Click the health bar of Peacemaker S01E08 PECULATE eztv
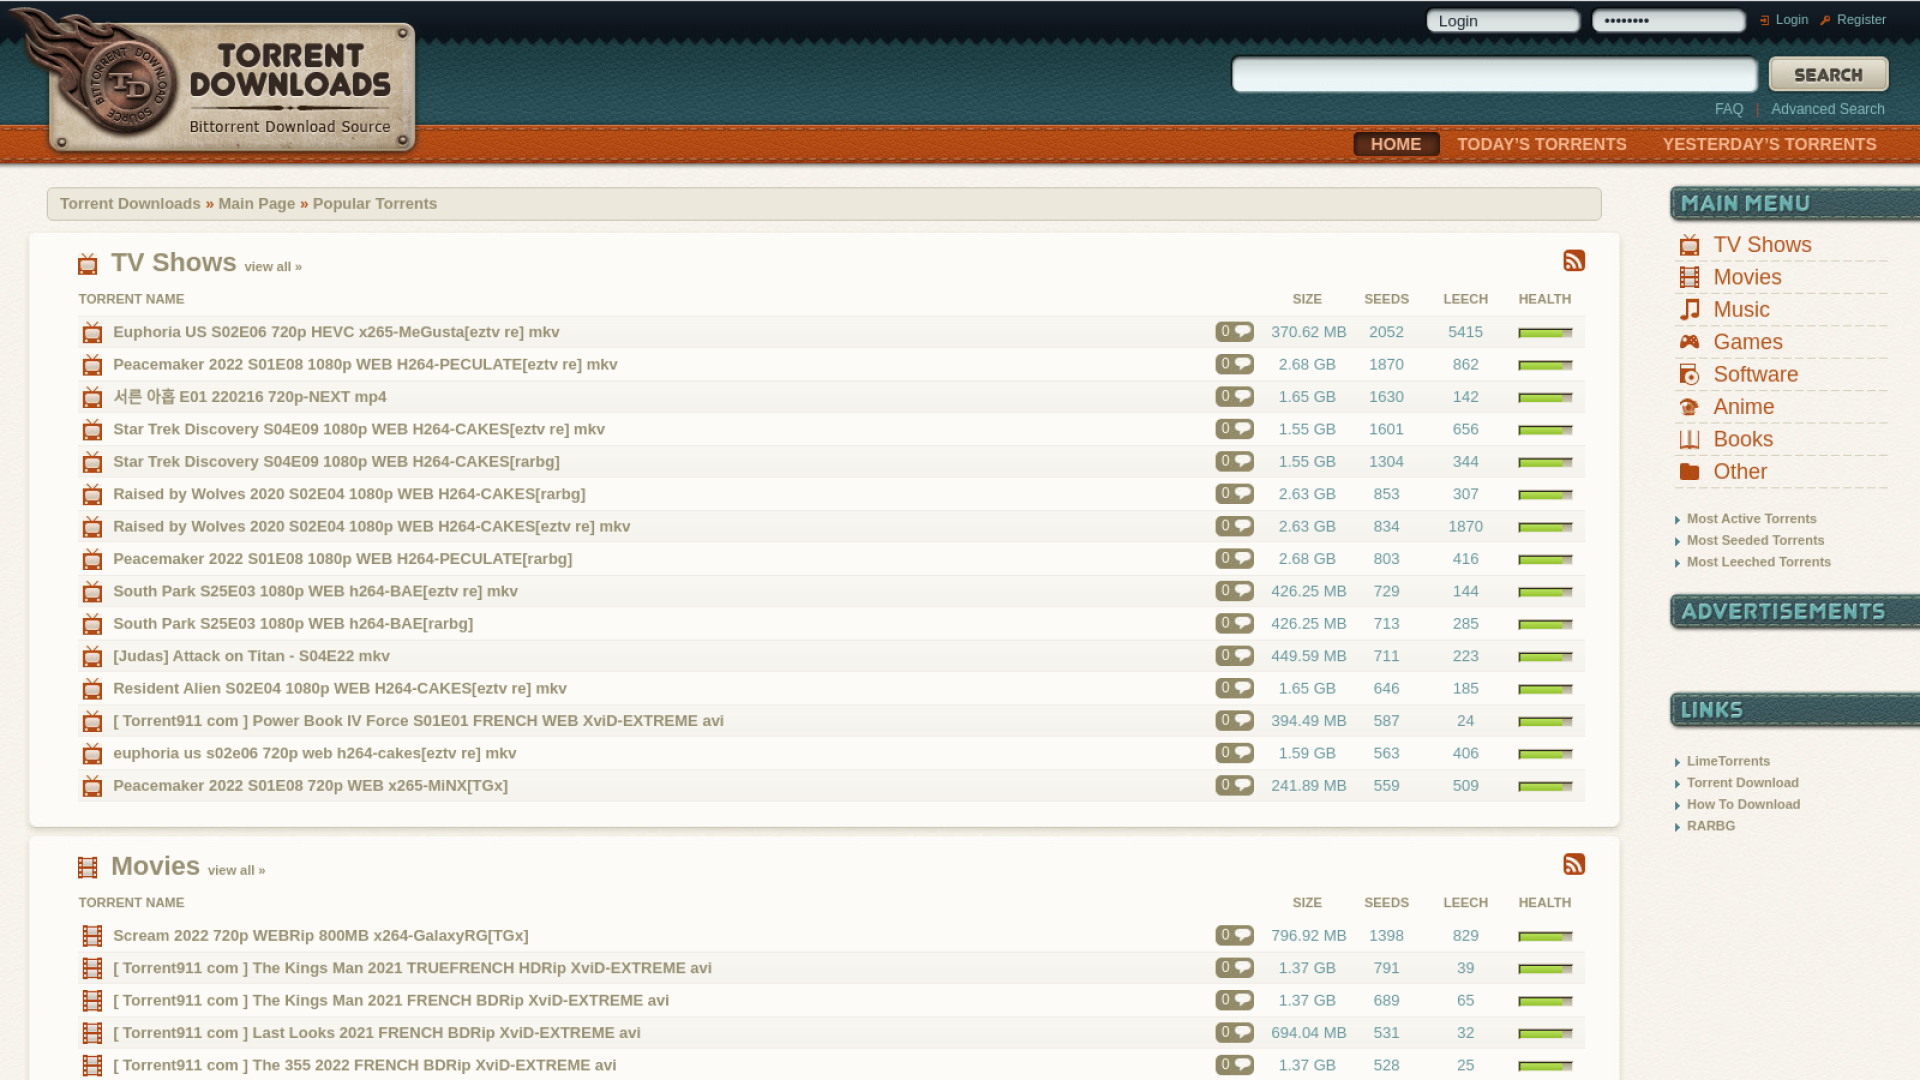The height and width of the screenshot is (1080, 1920). 1545,365
